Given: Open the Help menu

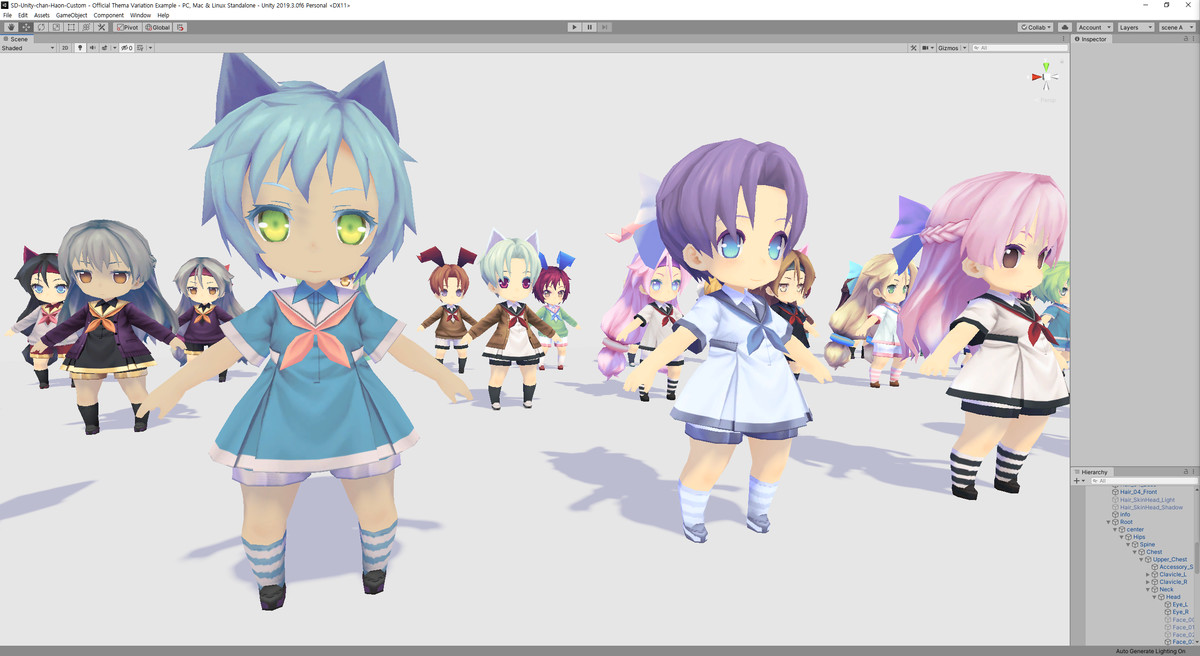Looking at the screenshot, I should click(163, 16).
